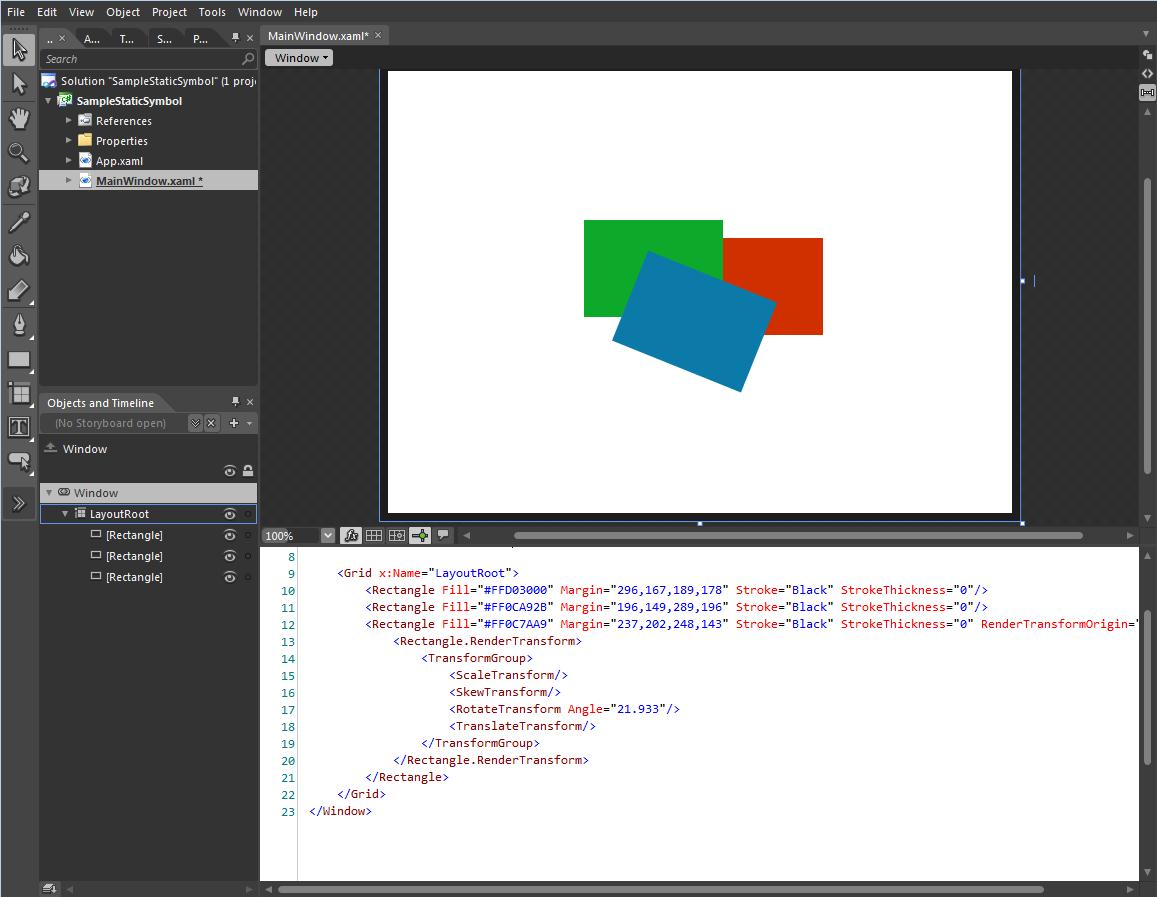Choose the Pen tool

(x=19, y=325)
